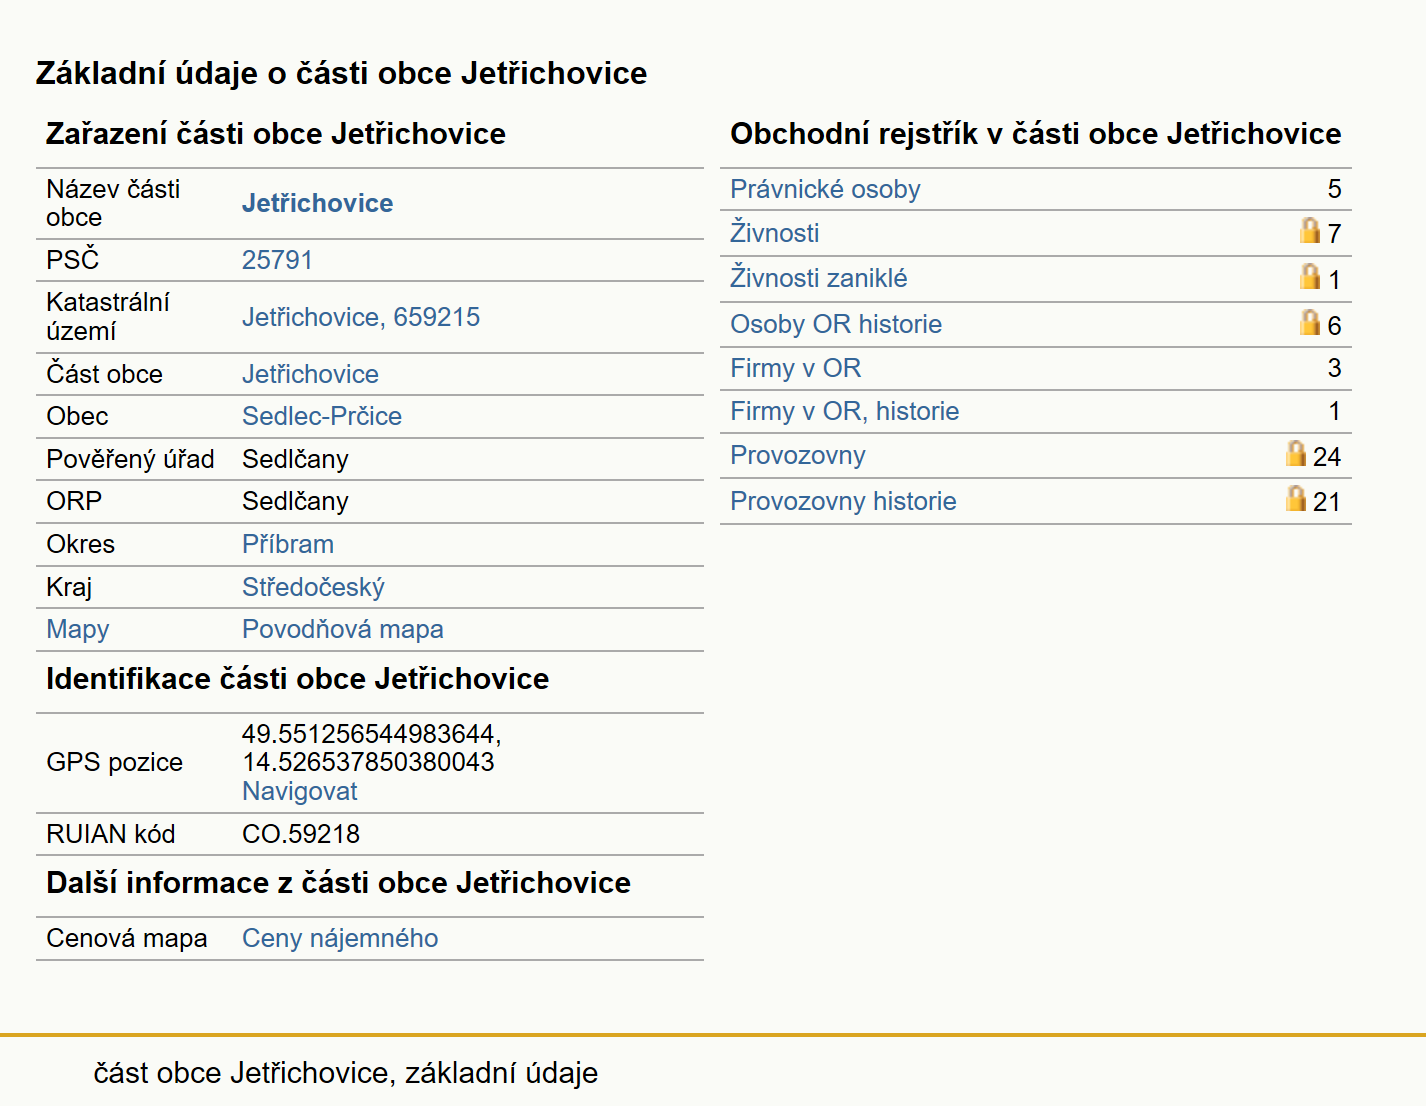Open Povodňová mapa link
This screenshot has height=1106, width=1426.
(x=343, y=629)
